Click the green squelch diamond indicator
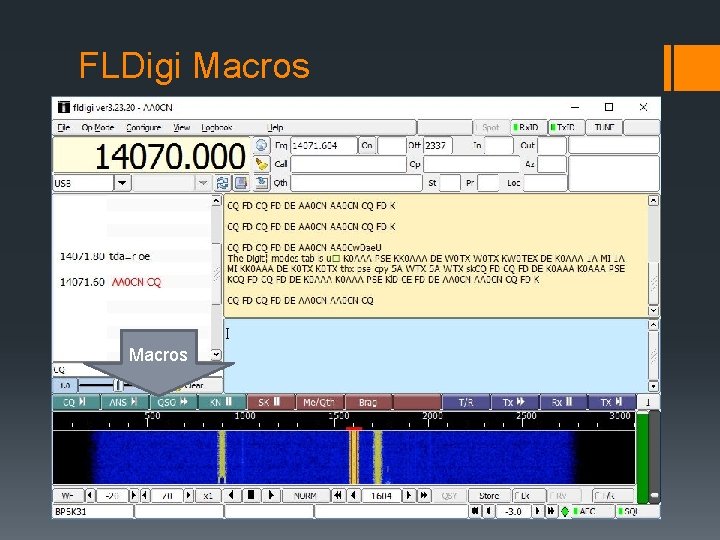Image resolution: width=720 pixels, height=540 pixels. [565, 511]
